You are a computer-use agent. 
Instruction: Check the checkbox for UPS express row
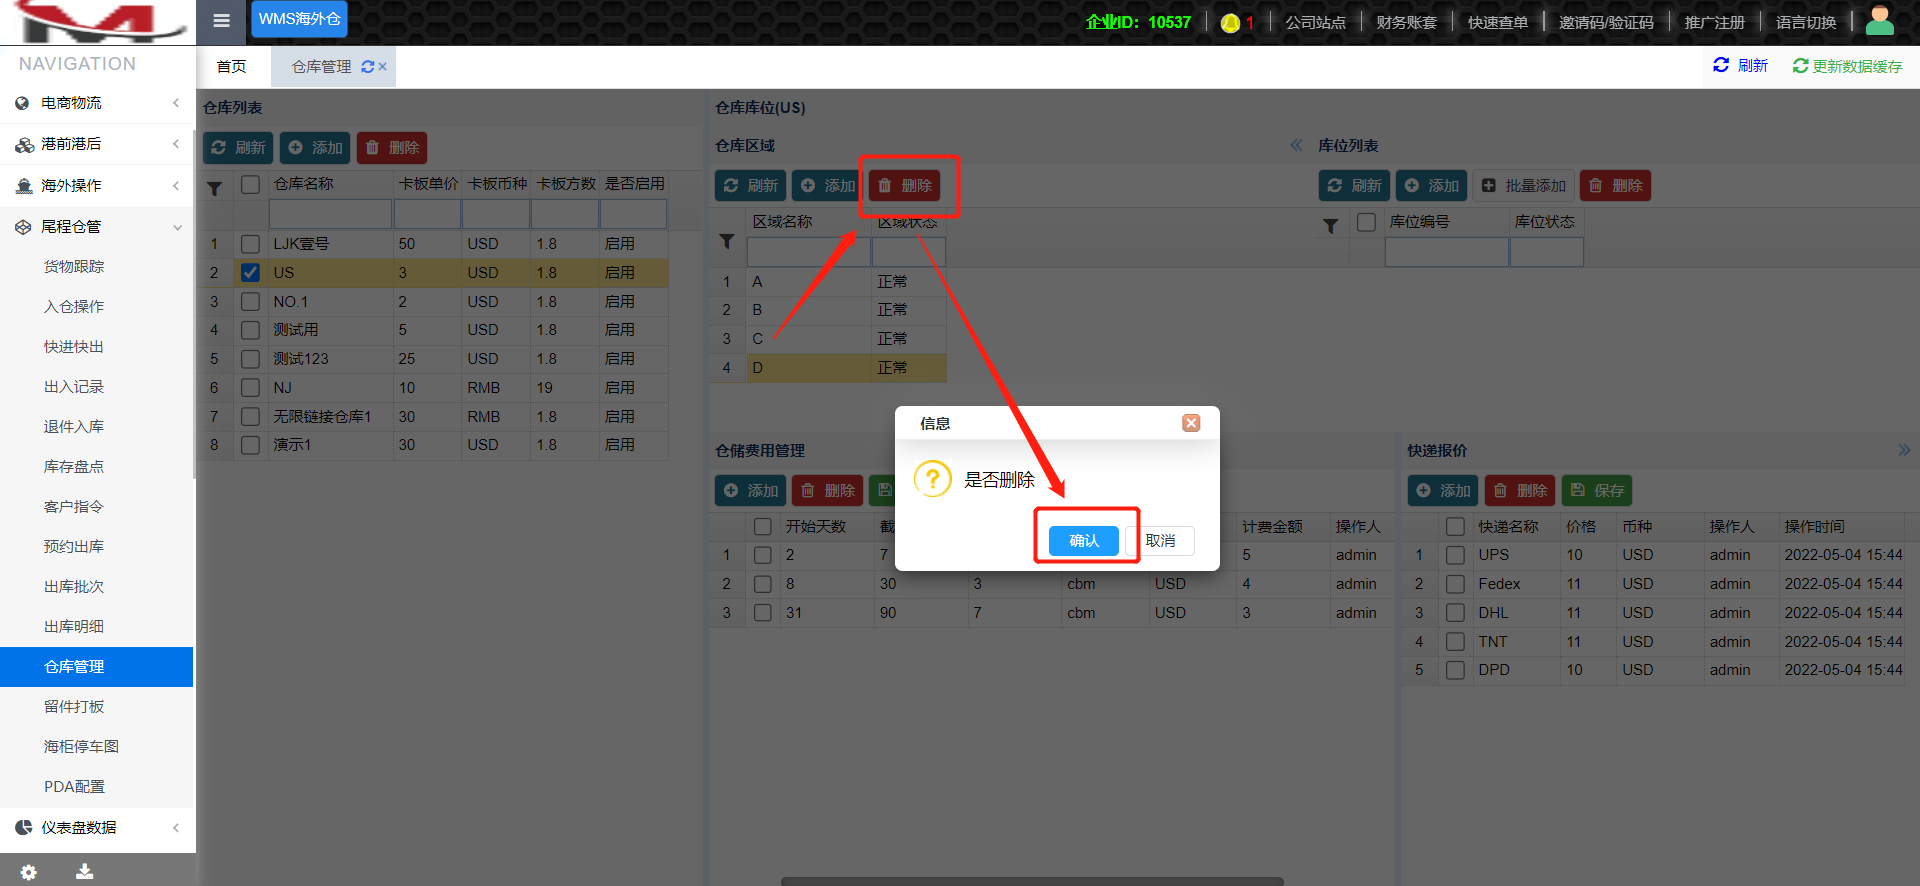point(1455,555)
